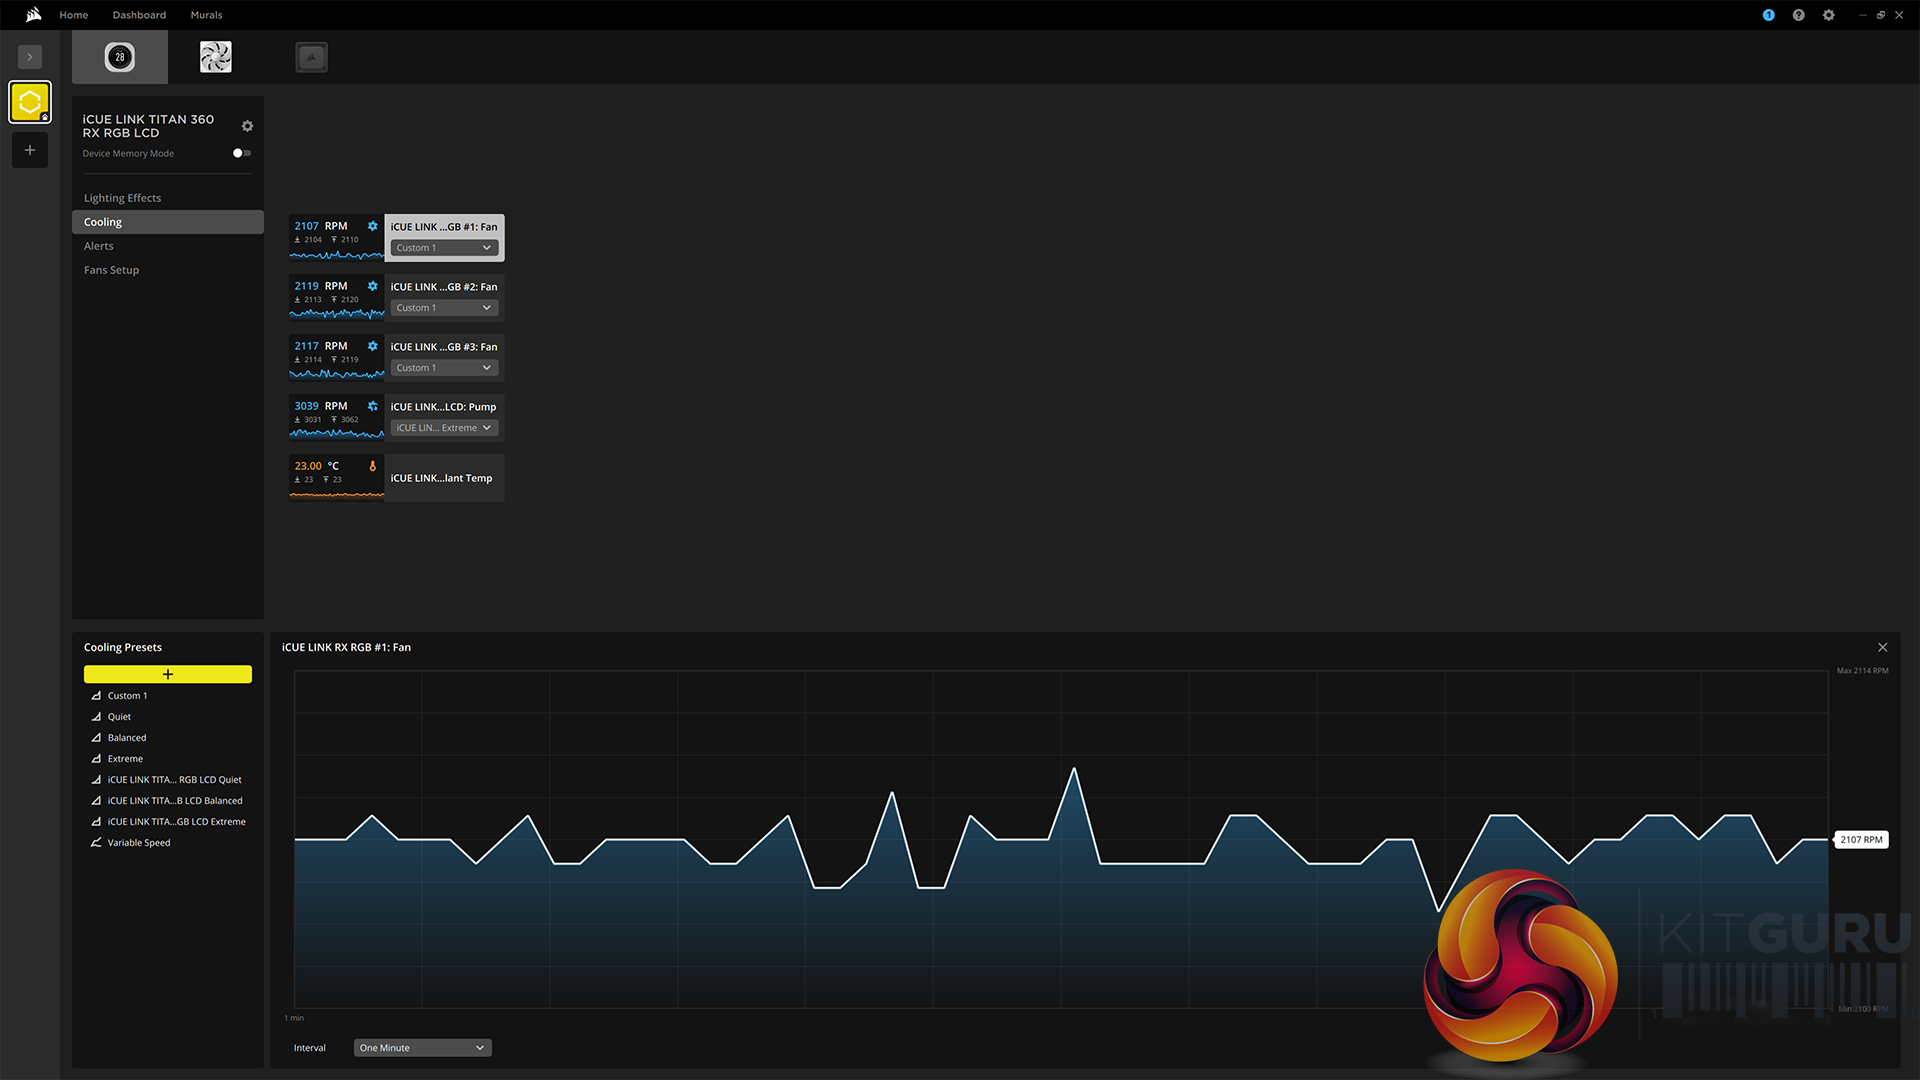Open Fan #1 Custom 1 preset dropdown
This screenshot has height=1080, width=1920.
[x=444, y=248]
